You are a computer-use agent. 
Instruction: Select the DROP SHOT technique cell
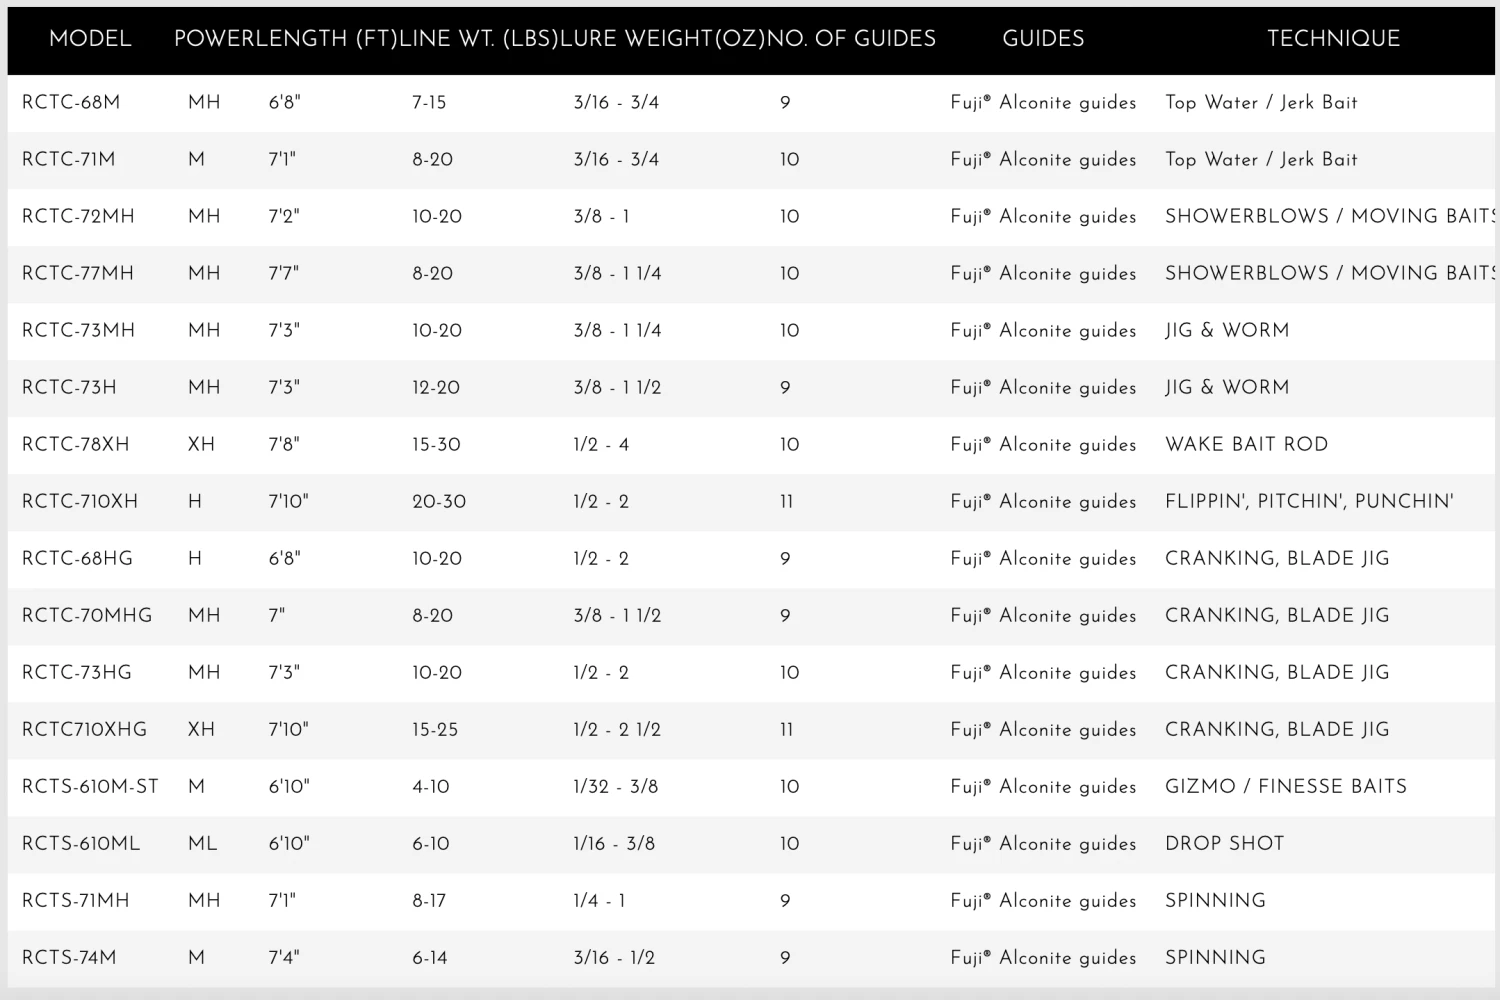(x=1224, y=843)
